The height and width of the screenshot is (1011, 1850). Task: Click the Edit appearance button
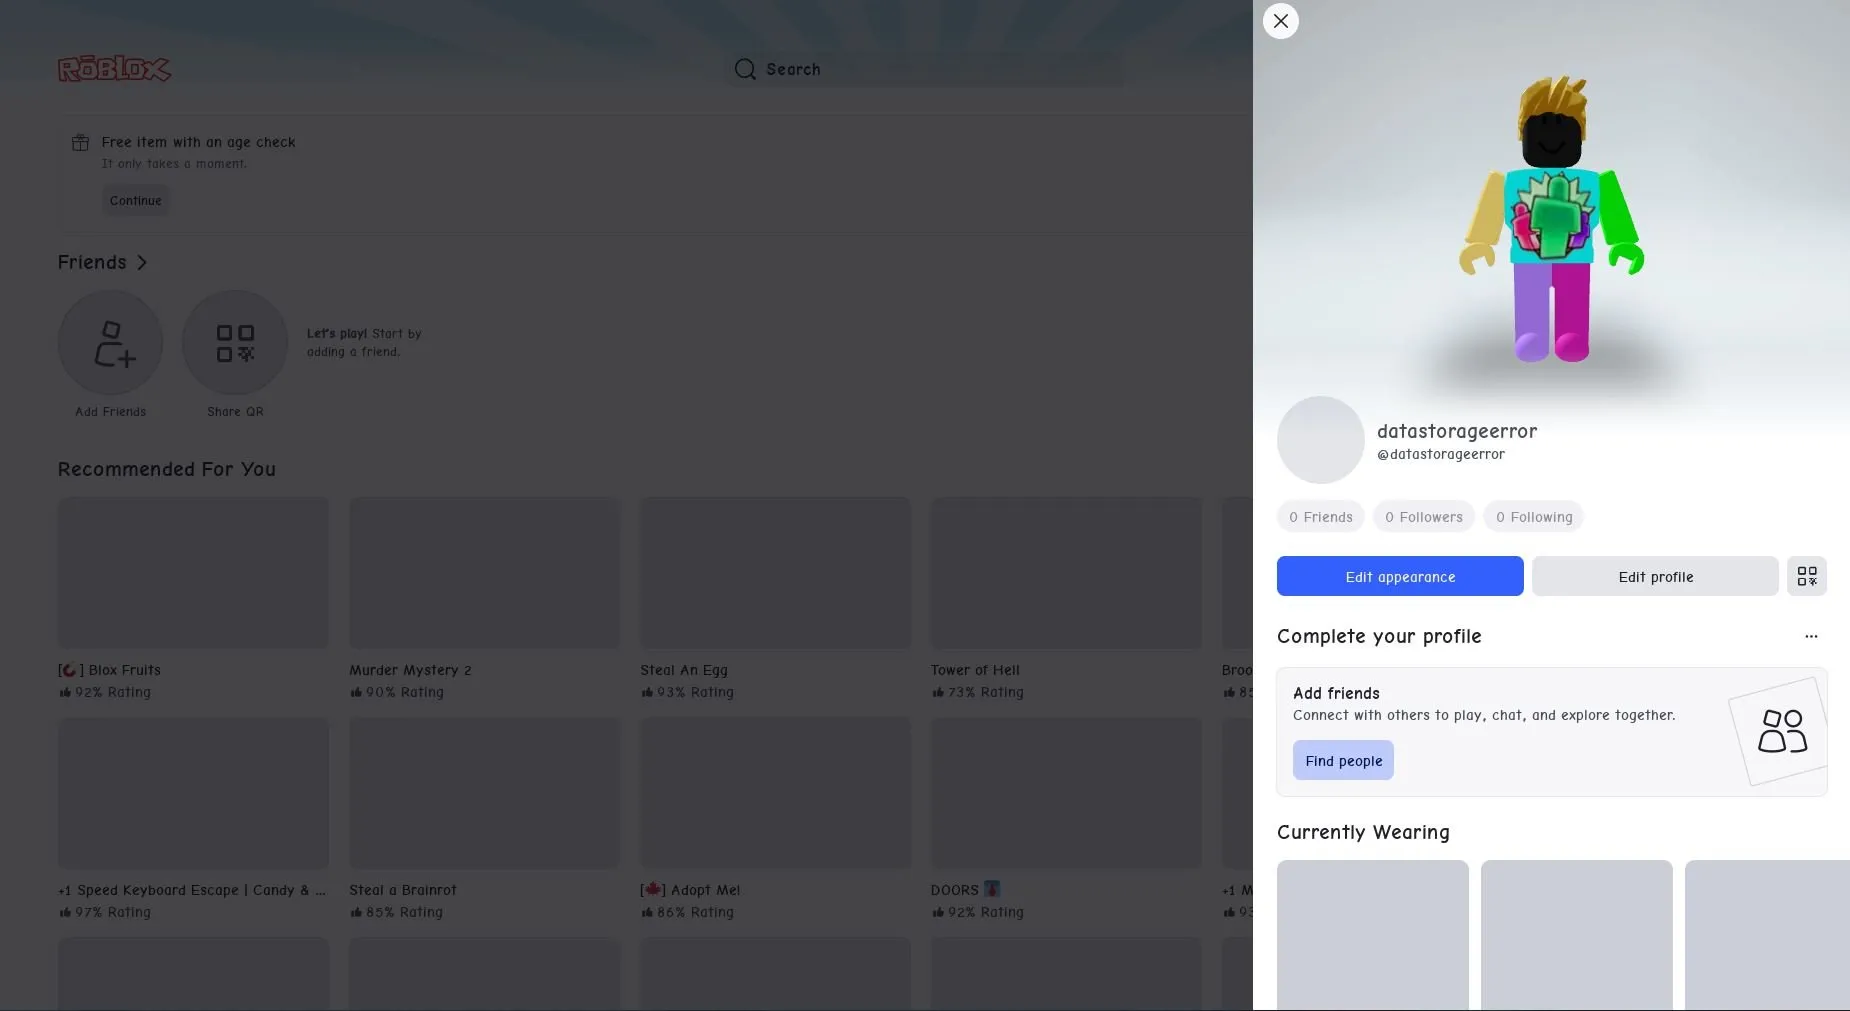pos(1400,576)
